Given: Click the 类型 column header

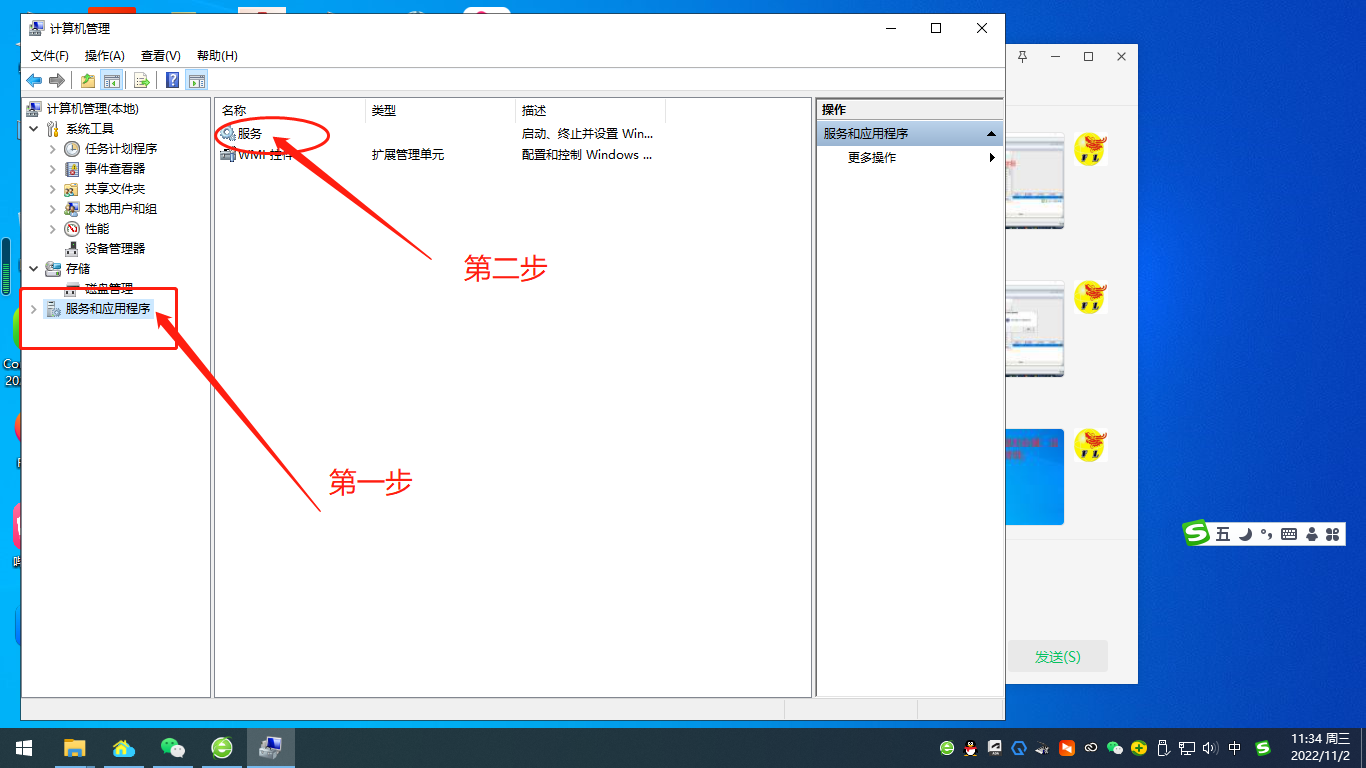Looking at the screenshot, I should 441,111.
